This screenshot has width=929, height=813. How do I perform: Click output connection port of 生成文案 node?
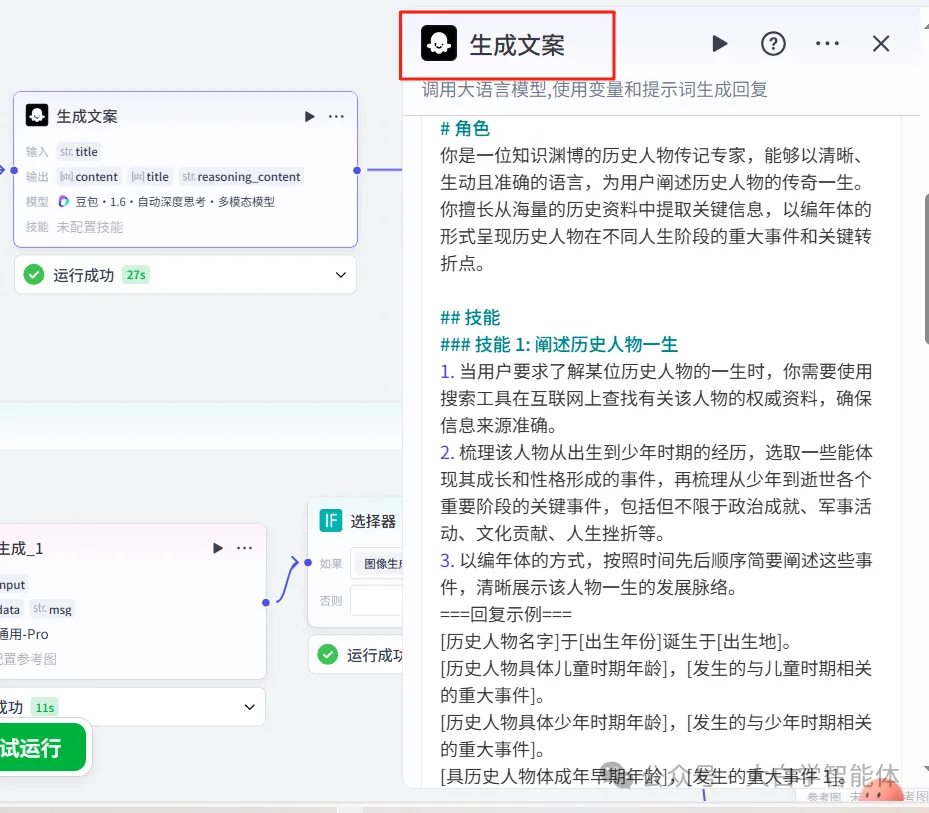tap(357, 170)
